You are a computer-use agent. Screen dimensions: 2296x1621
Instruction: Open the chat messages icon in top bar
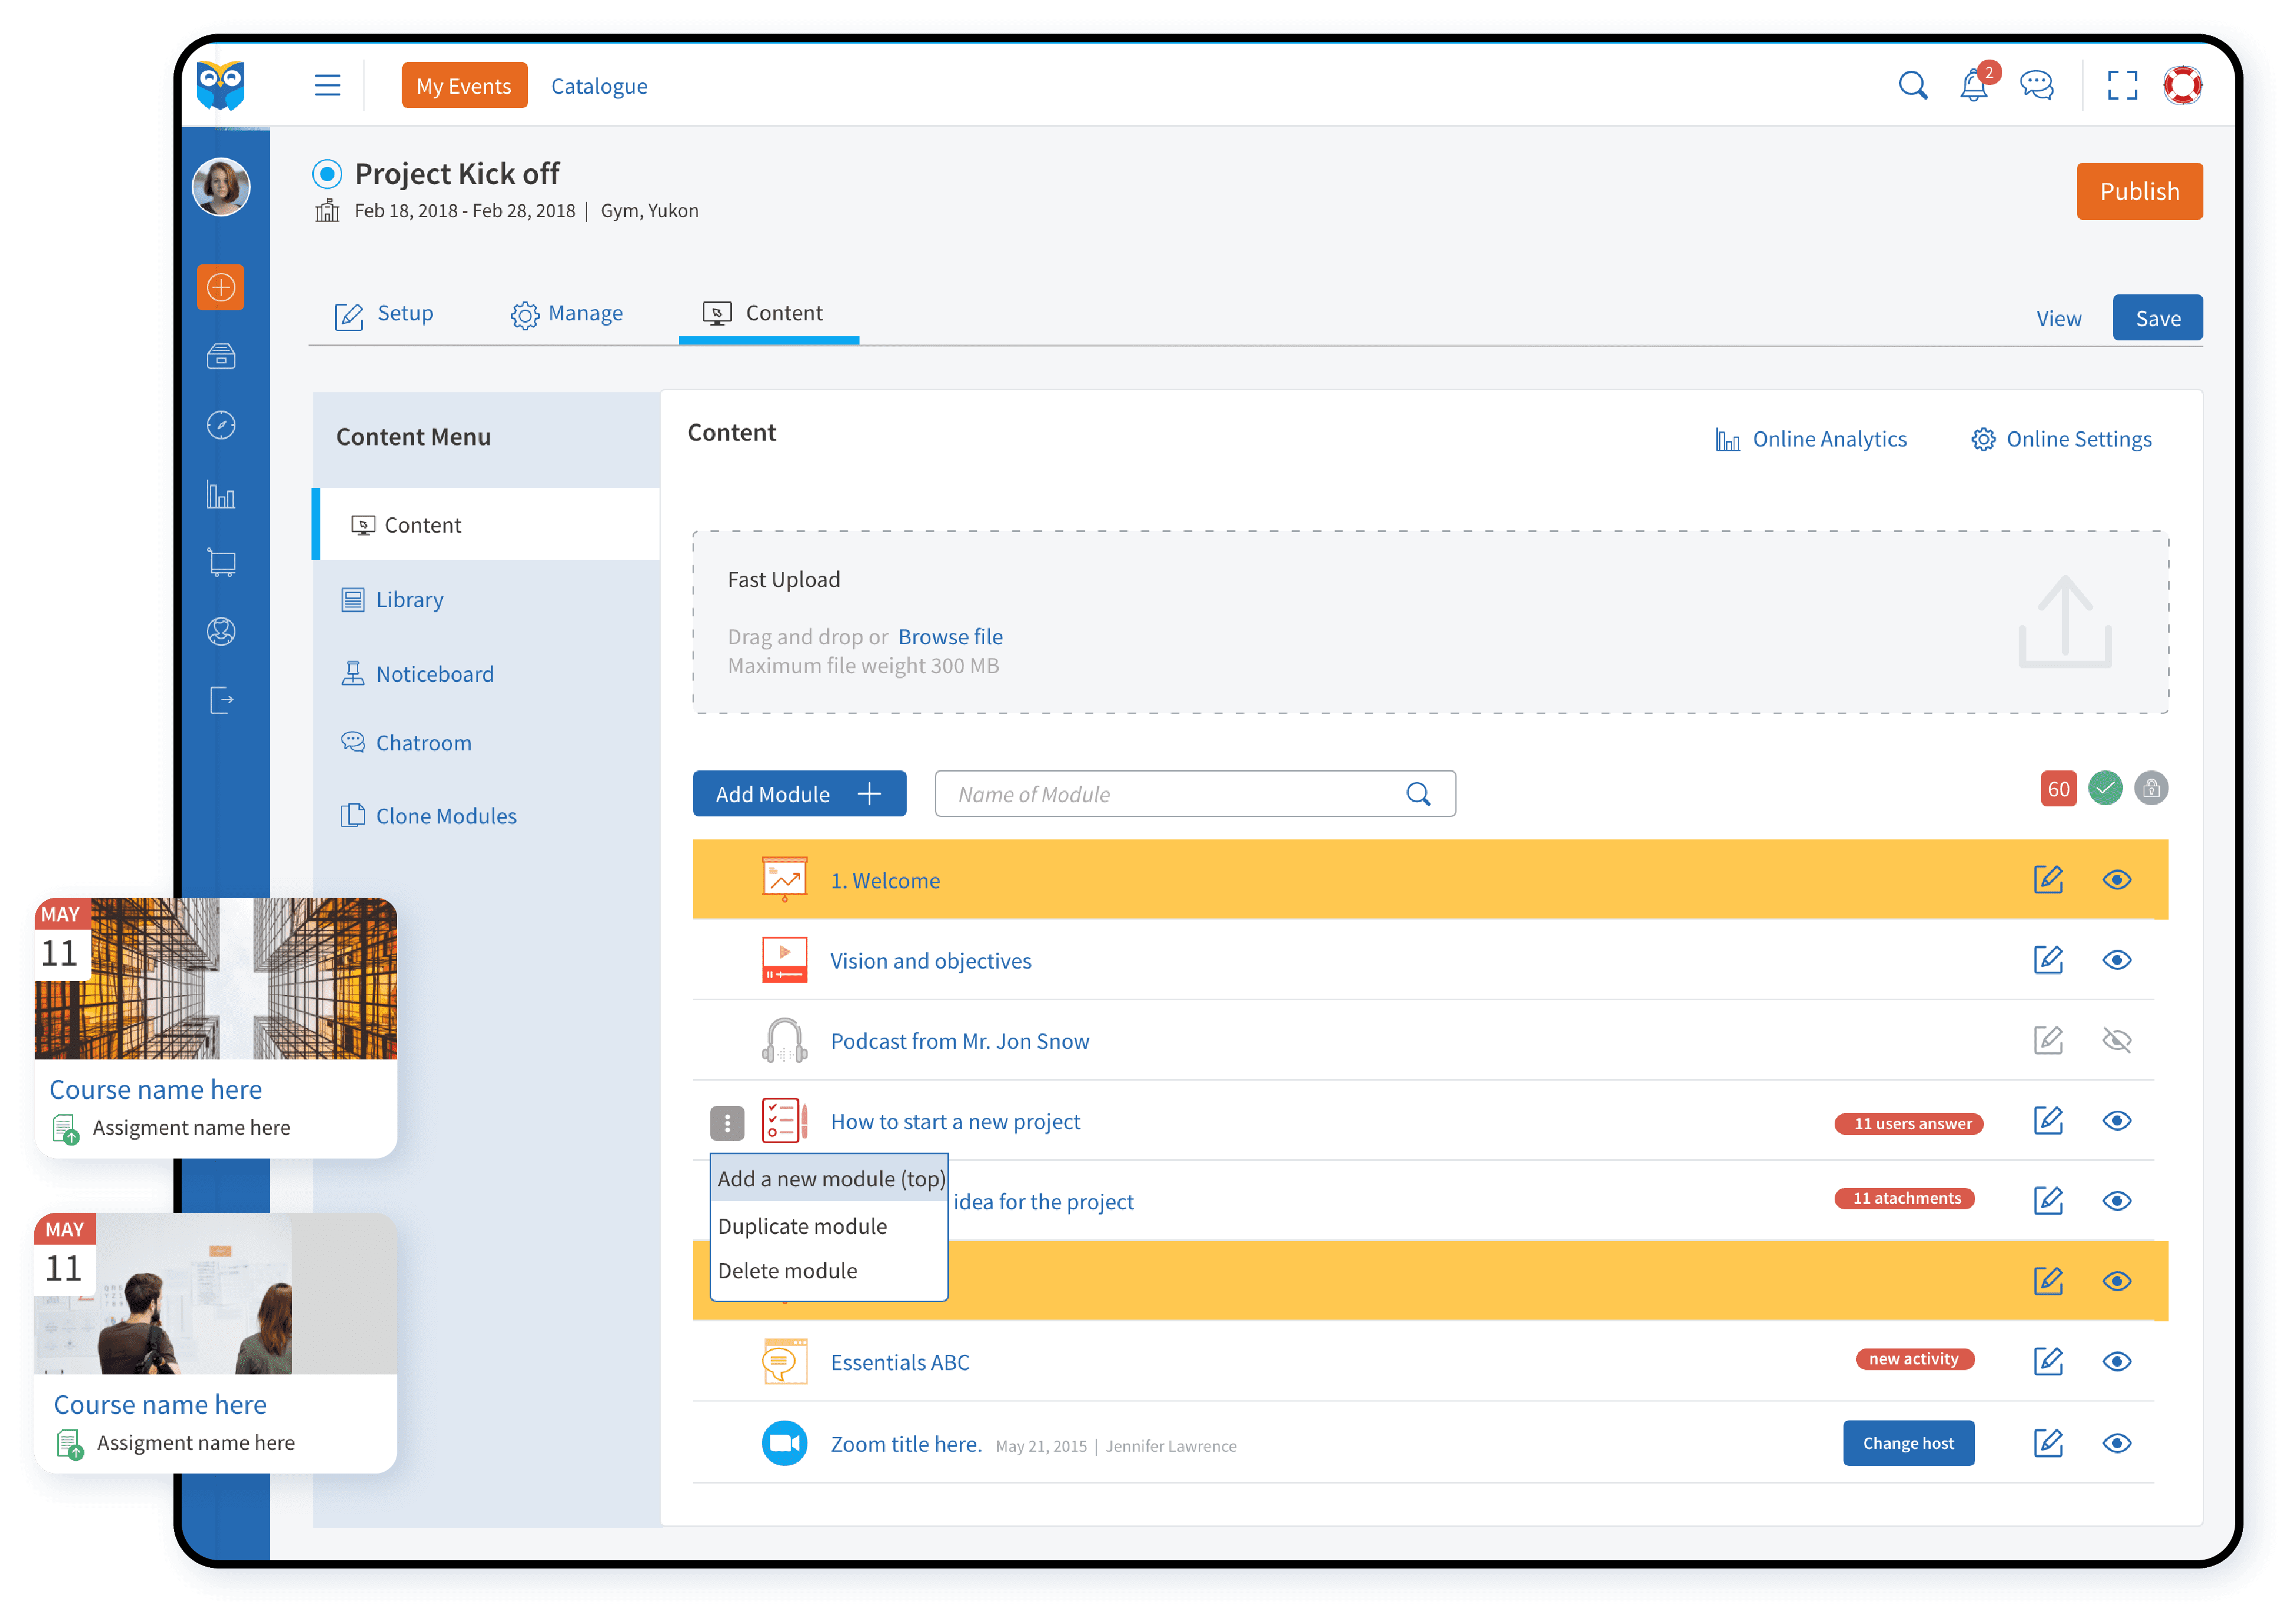pos(2036,85)
